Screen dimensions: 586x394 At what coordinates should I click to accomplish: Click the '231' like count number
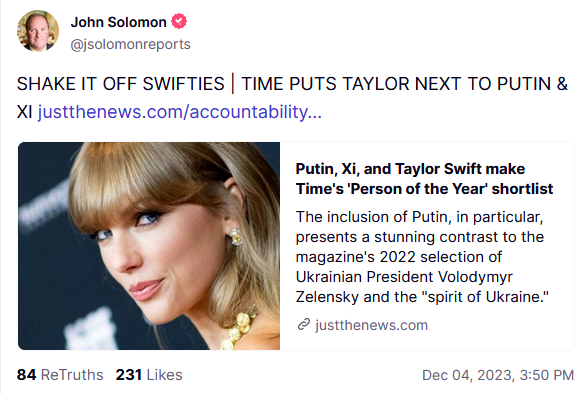(129, 375)
